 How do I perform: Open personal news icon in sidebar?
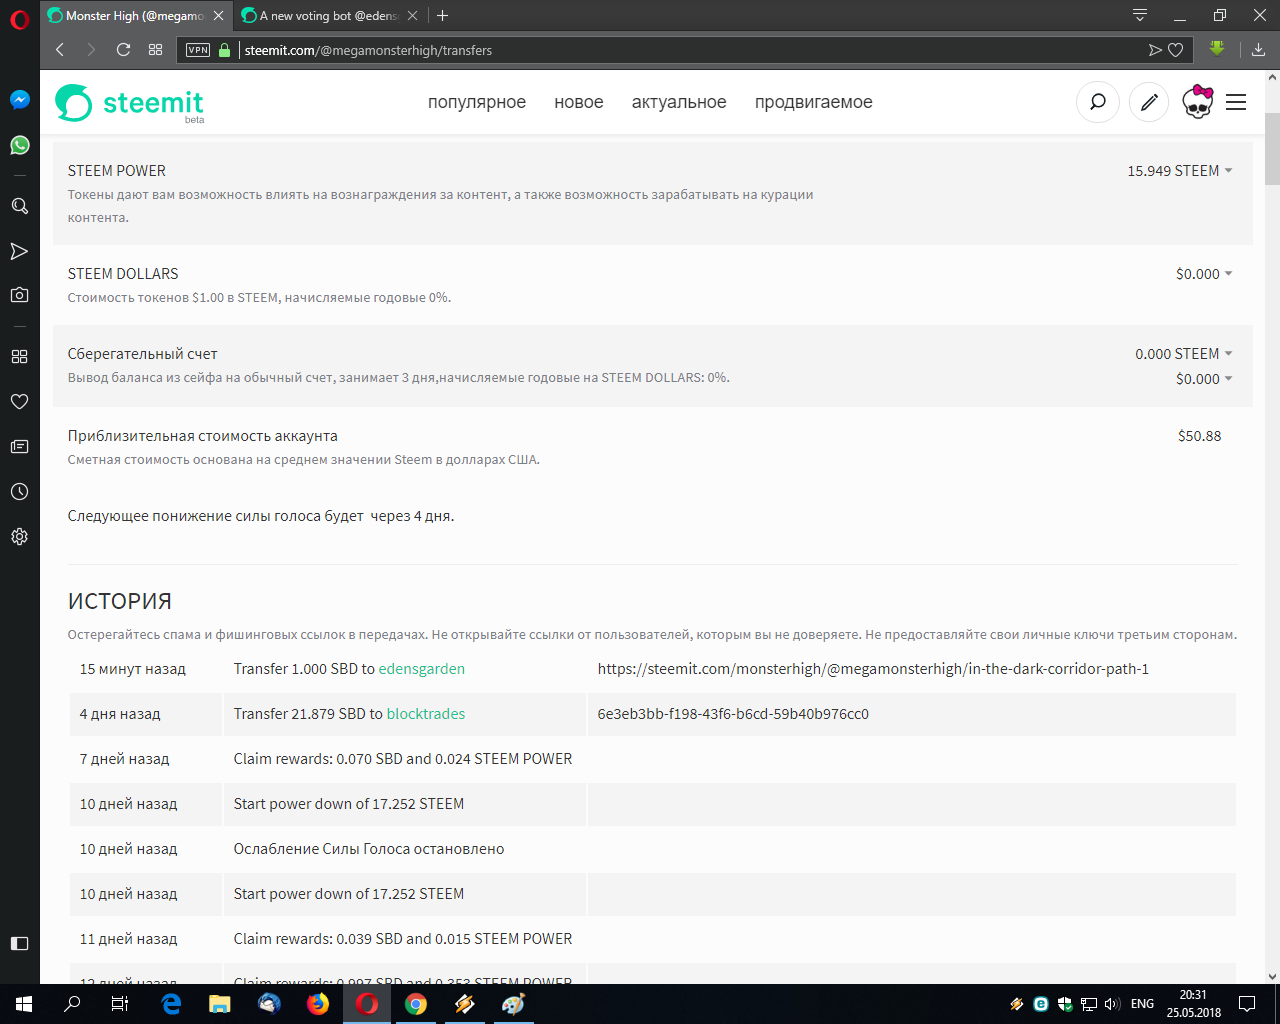point(19,446)
